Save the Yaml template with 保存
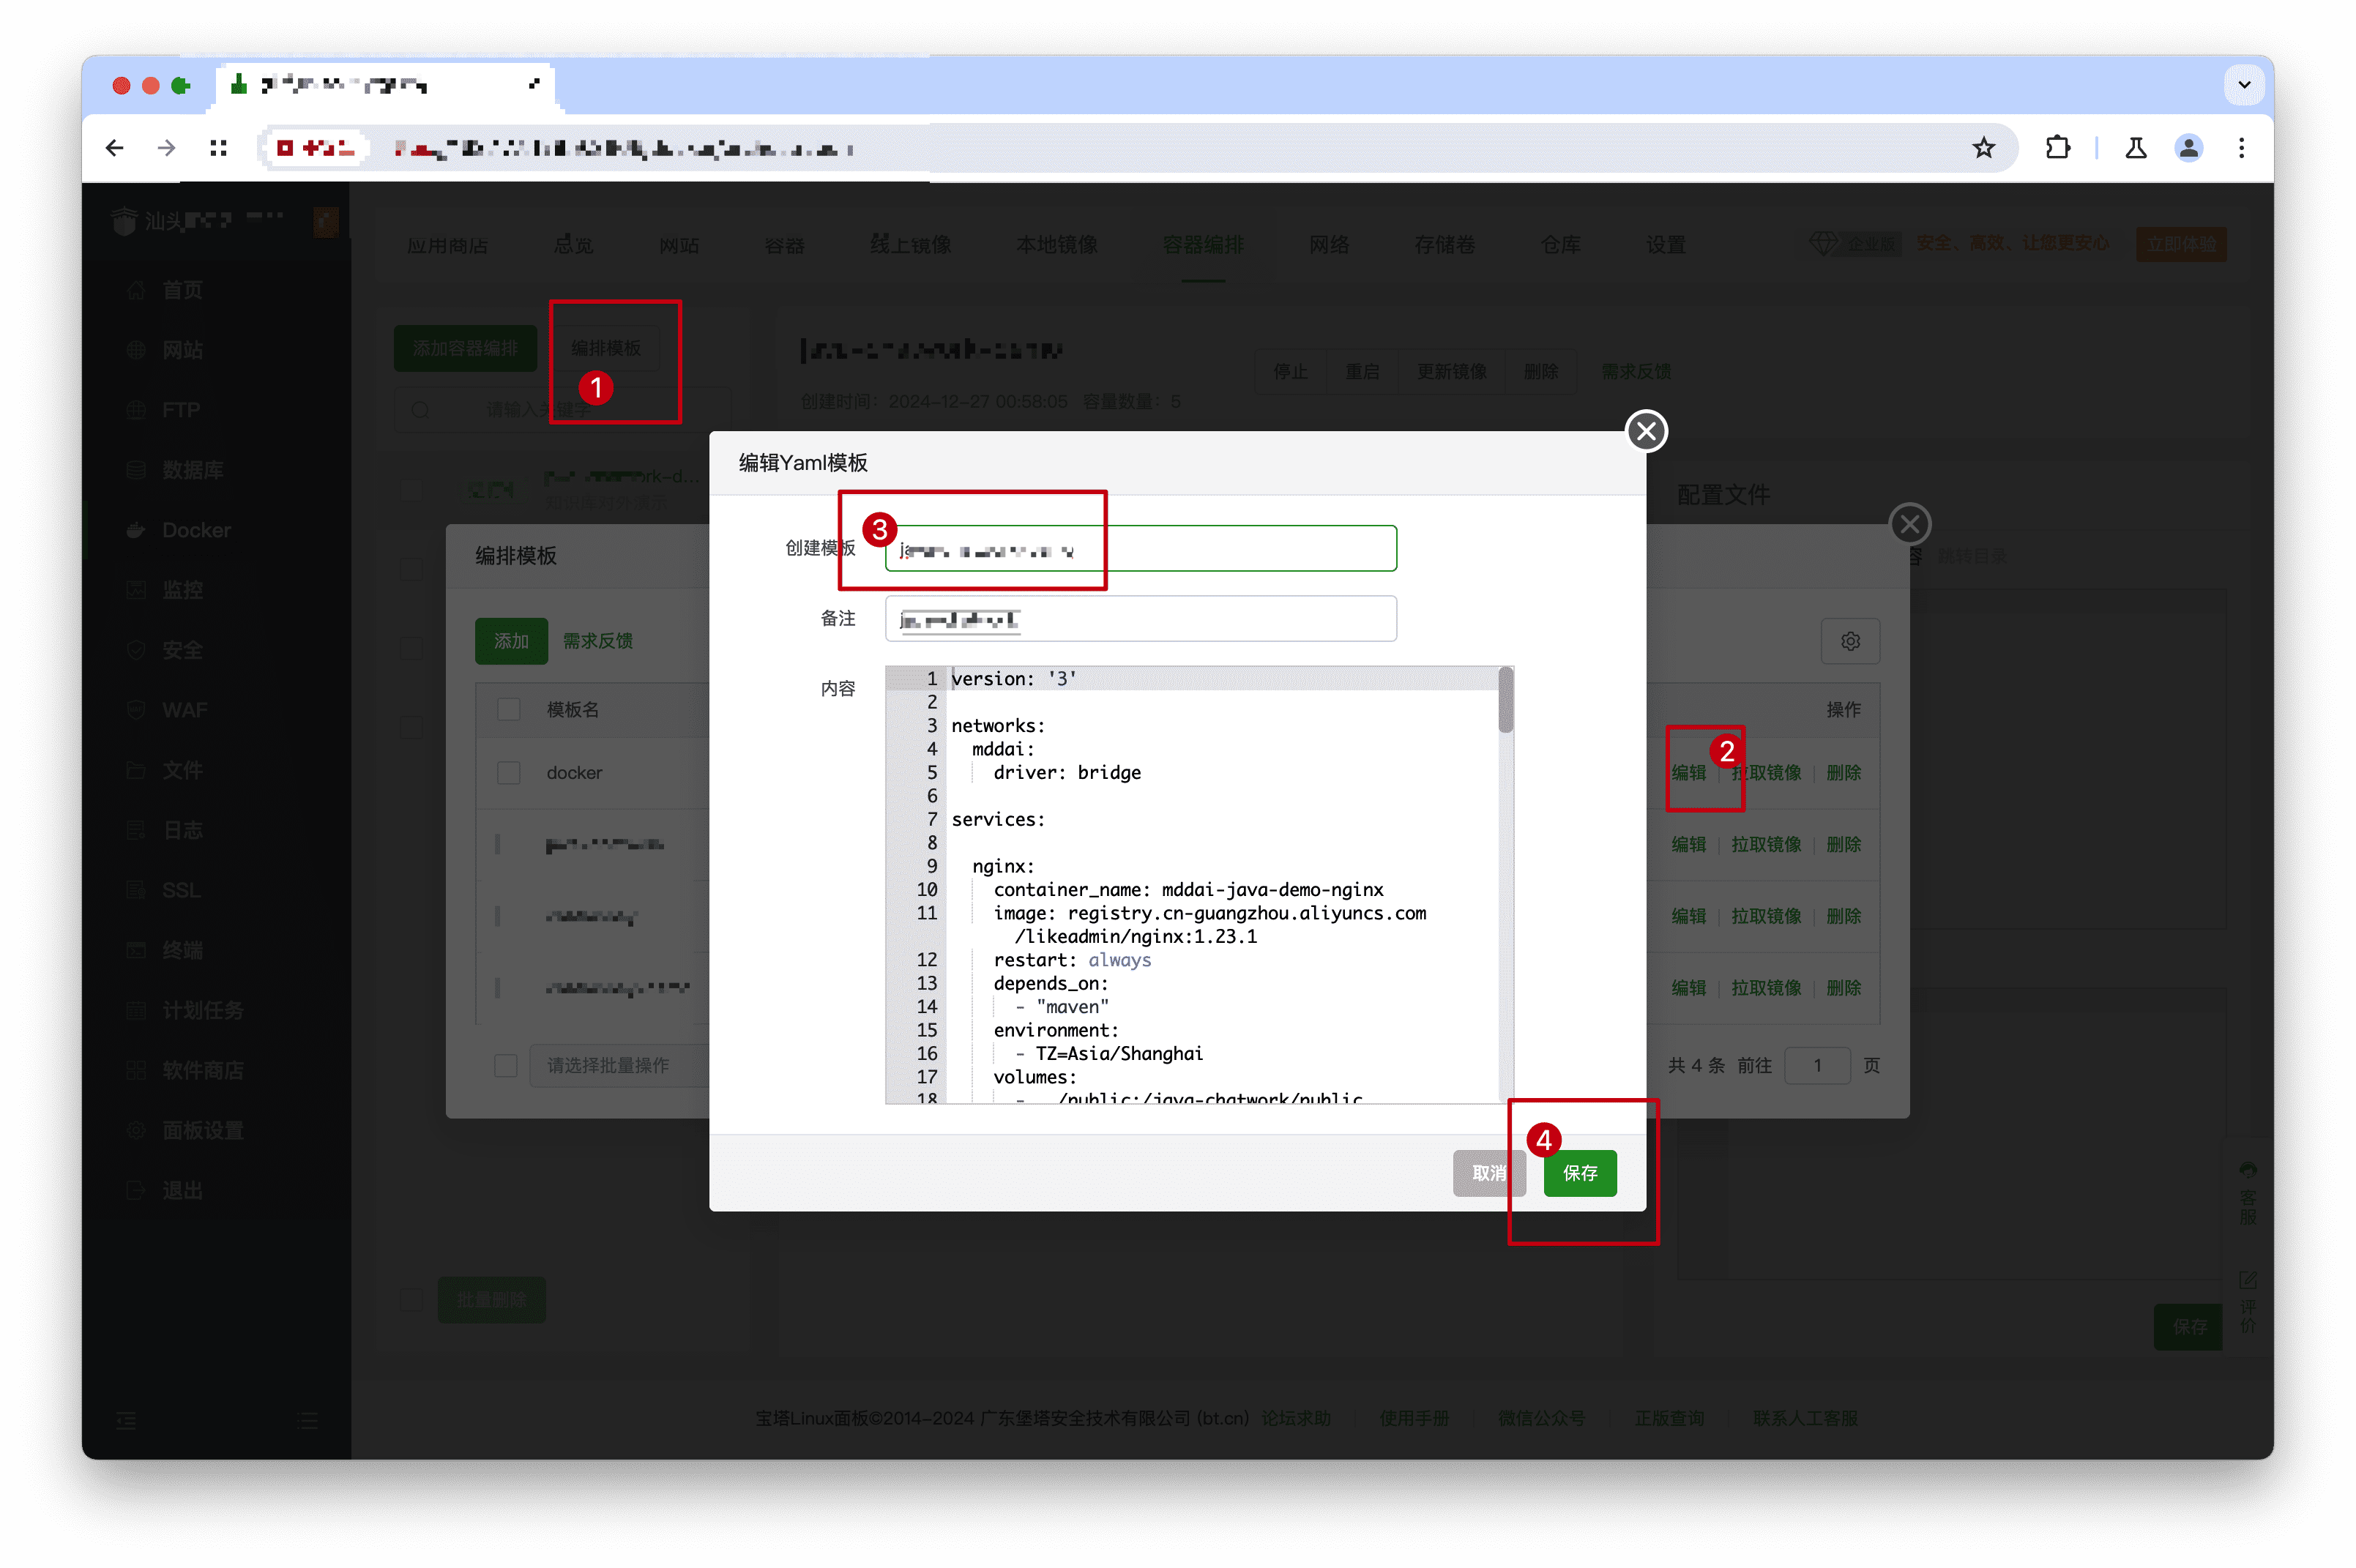 (x=1579, y=1172)
